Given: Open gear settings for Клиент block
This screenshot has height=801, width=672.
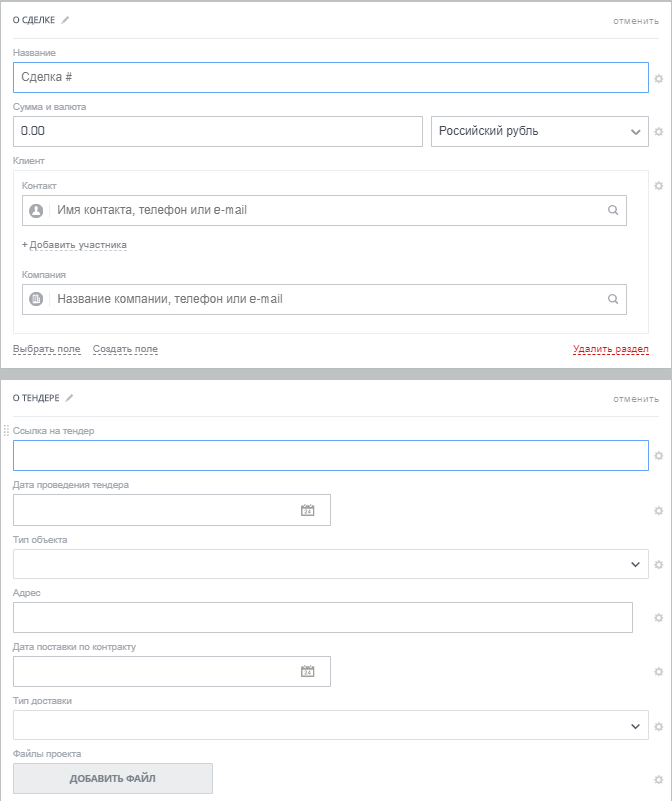Looking at the screenshot, I should (x=658, y=185).
